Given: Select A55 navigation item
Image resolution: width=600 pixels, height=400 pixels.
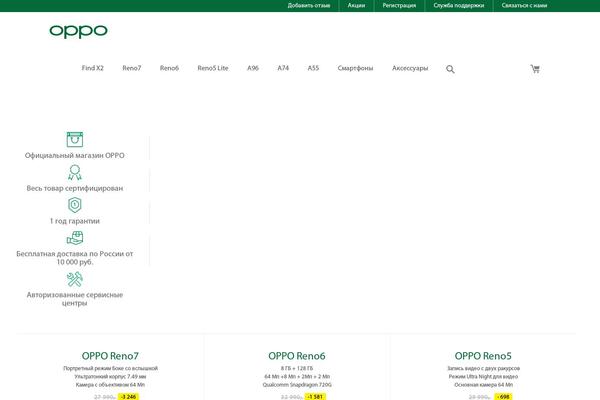Looking at the screenshot, I should pos(313,68).
